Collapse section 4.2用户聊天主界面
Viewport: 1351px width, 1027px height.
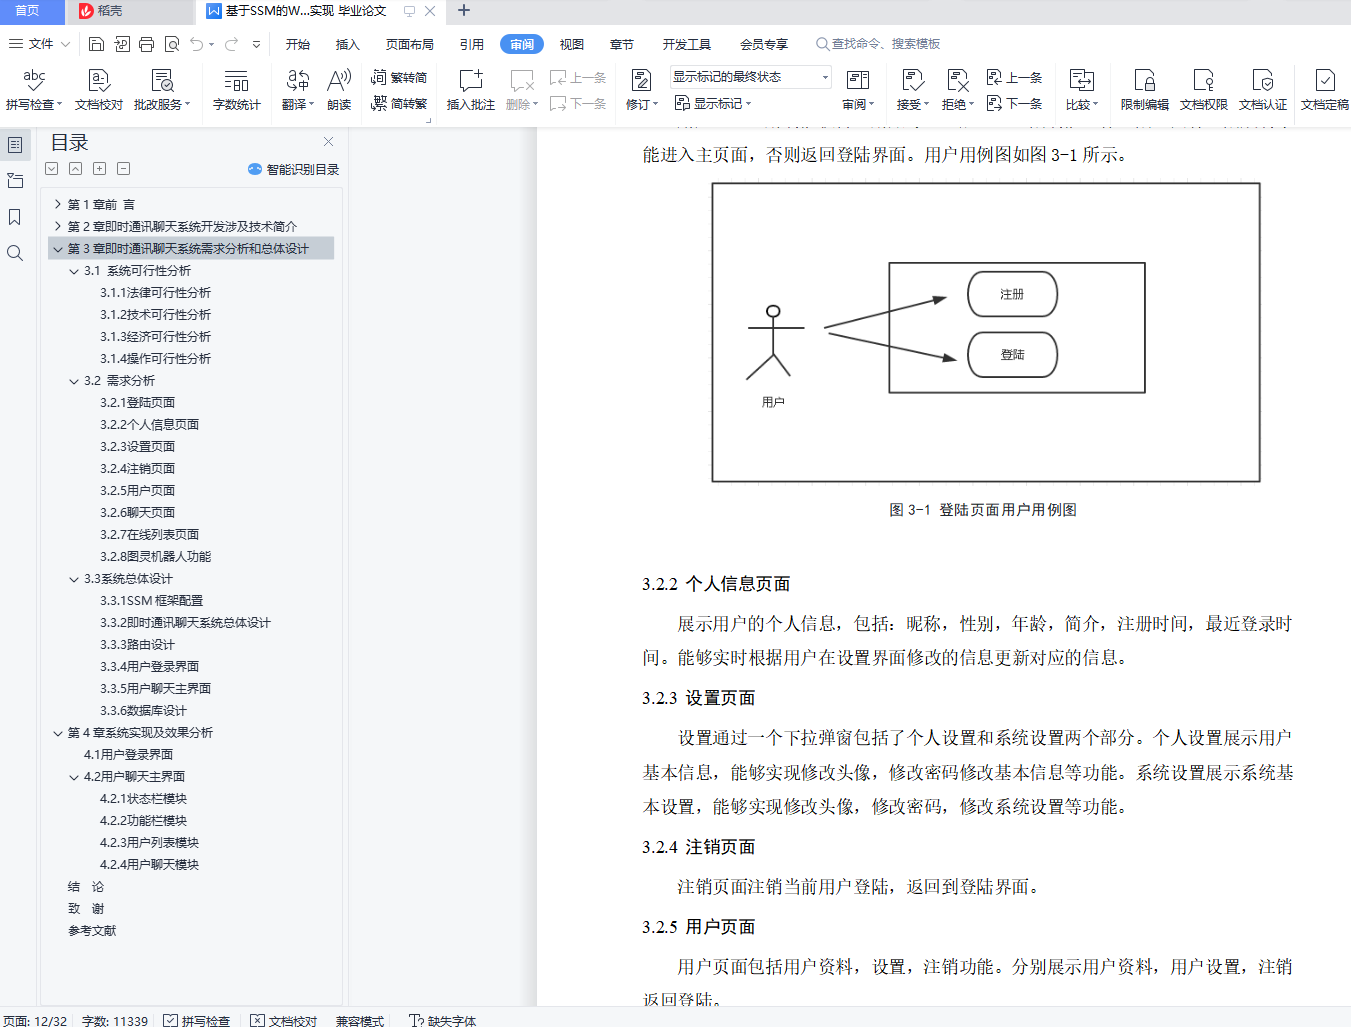[74, 777]
